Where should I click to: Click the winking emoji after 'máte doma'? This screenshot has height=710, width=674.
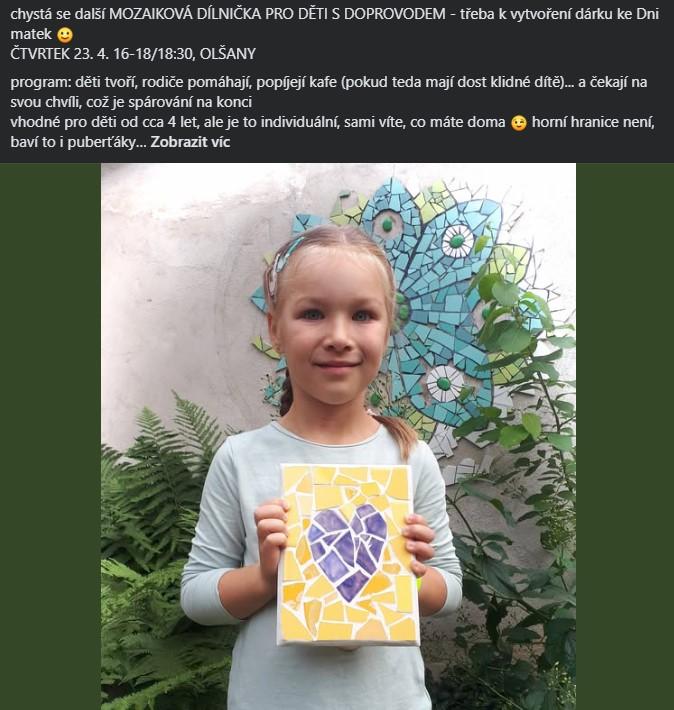coord(519,123)
